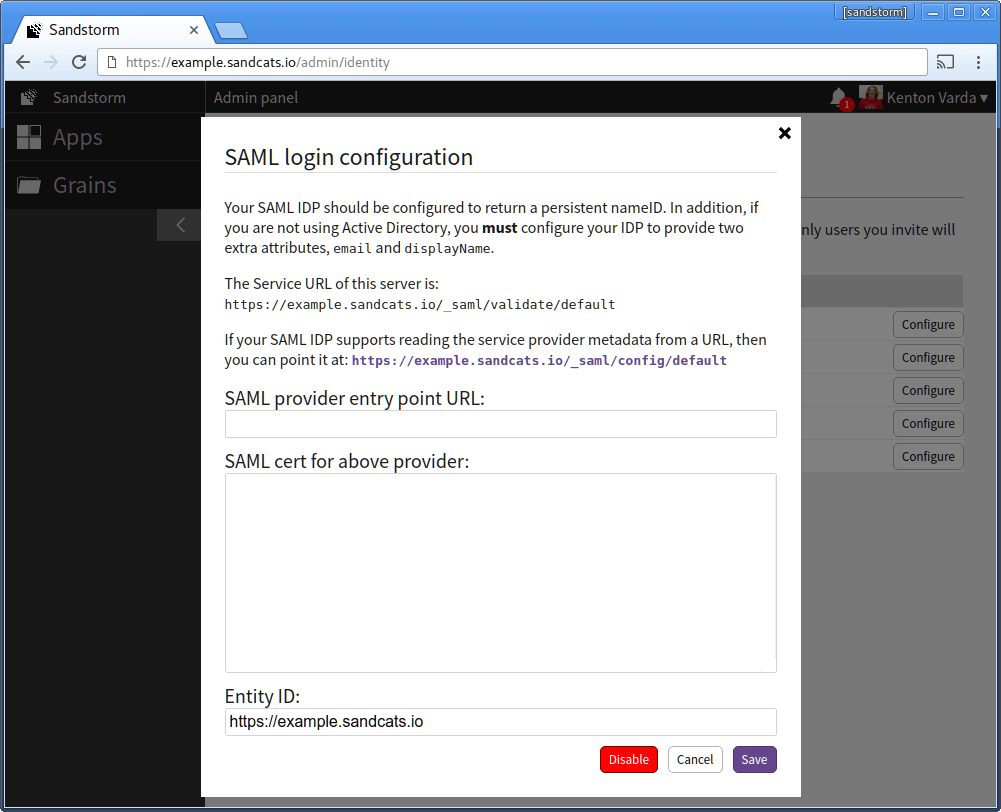Click the Apps grid icon
This screenshot has width=1001, height=812.
coord(29,137)
